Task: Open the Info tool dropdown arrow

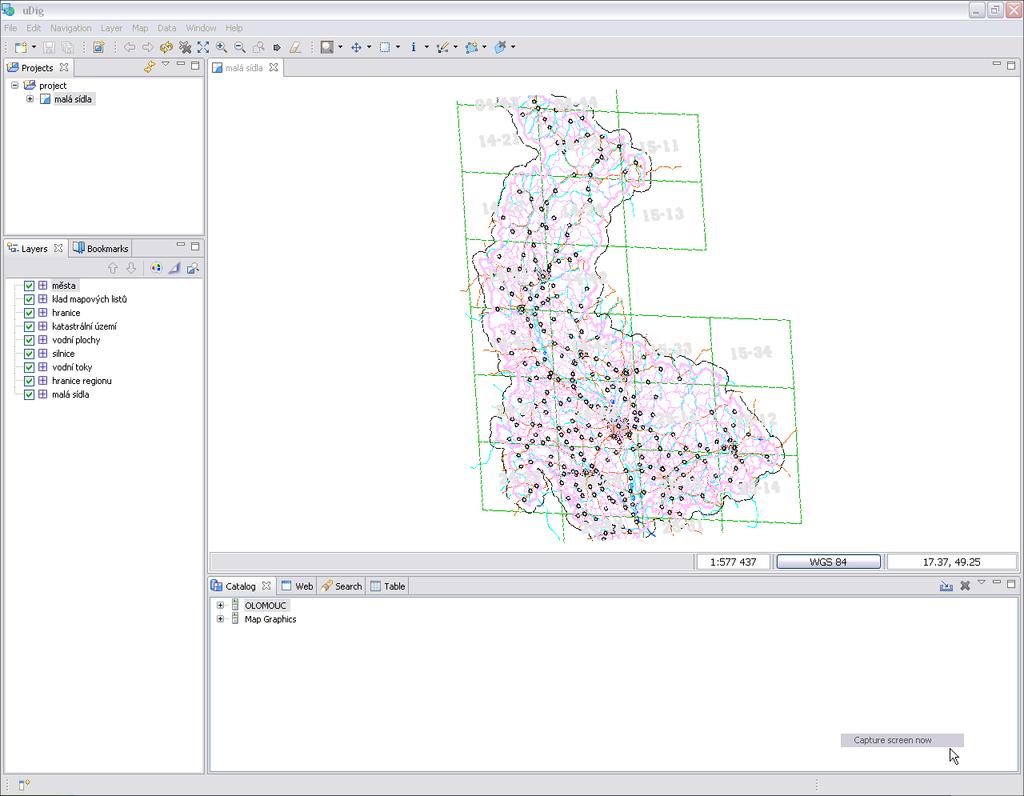Action: pos(426,47)
